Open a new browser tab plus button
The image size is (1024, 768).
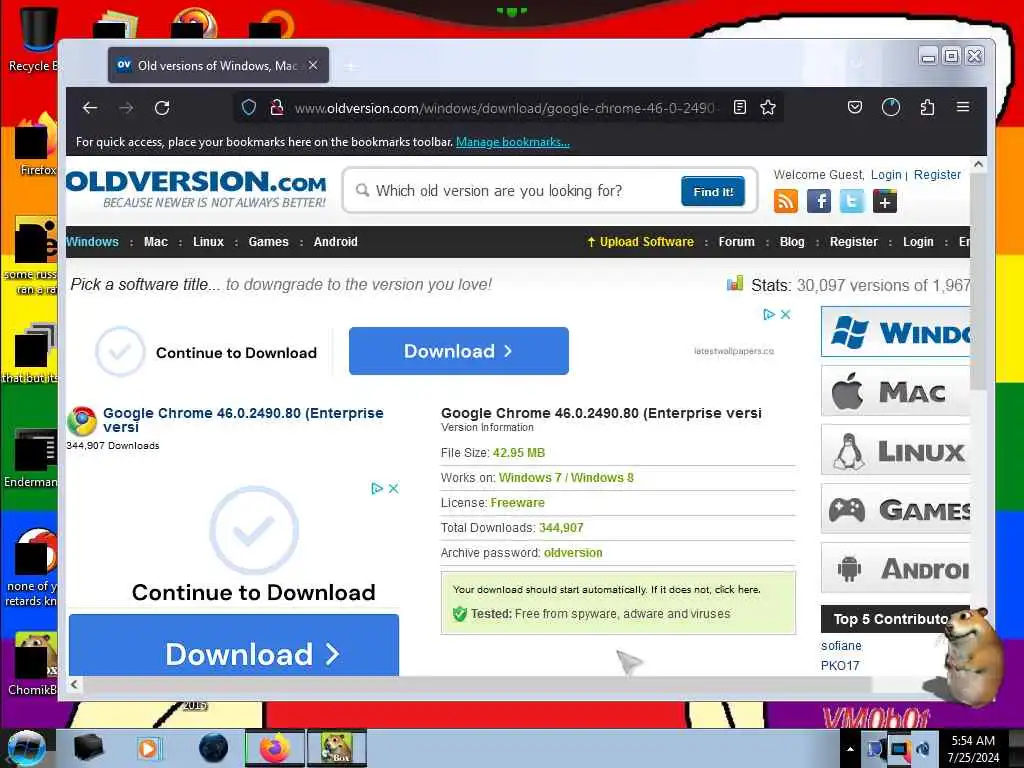point(351,66)
